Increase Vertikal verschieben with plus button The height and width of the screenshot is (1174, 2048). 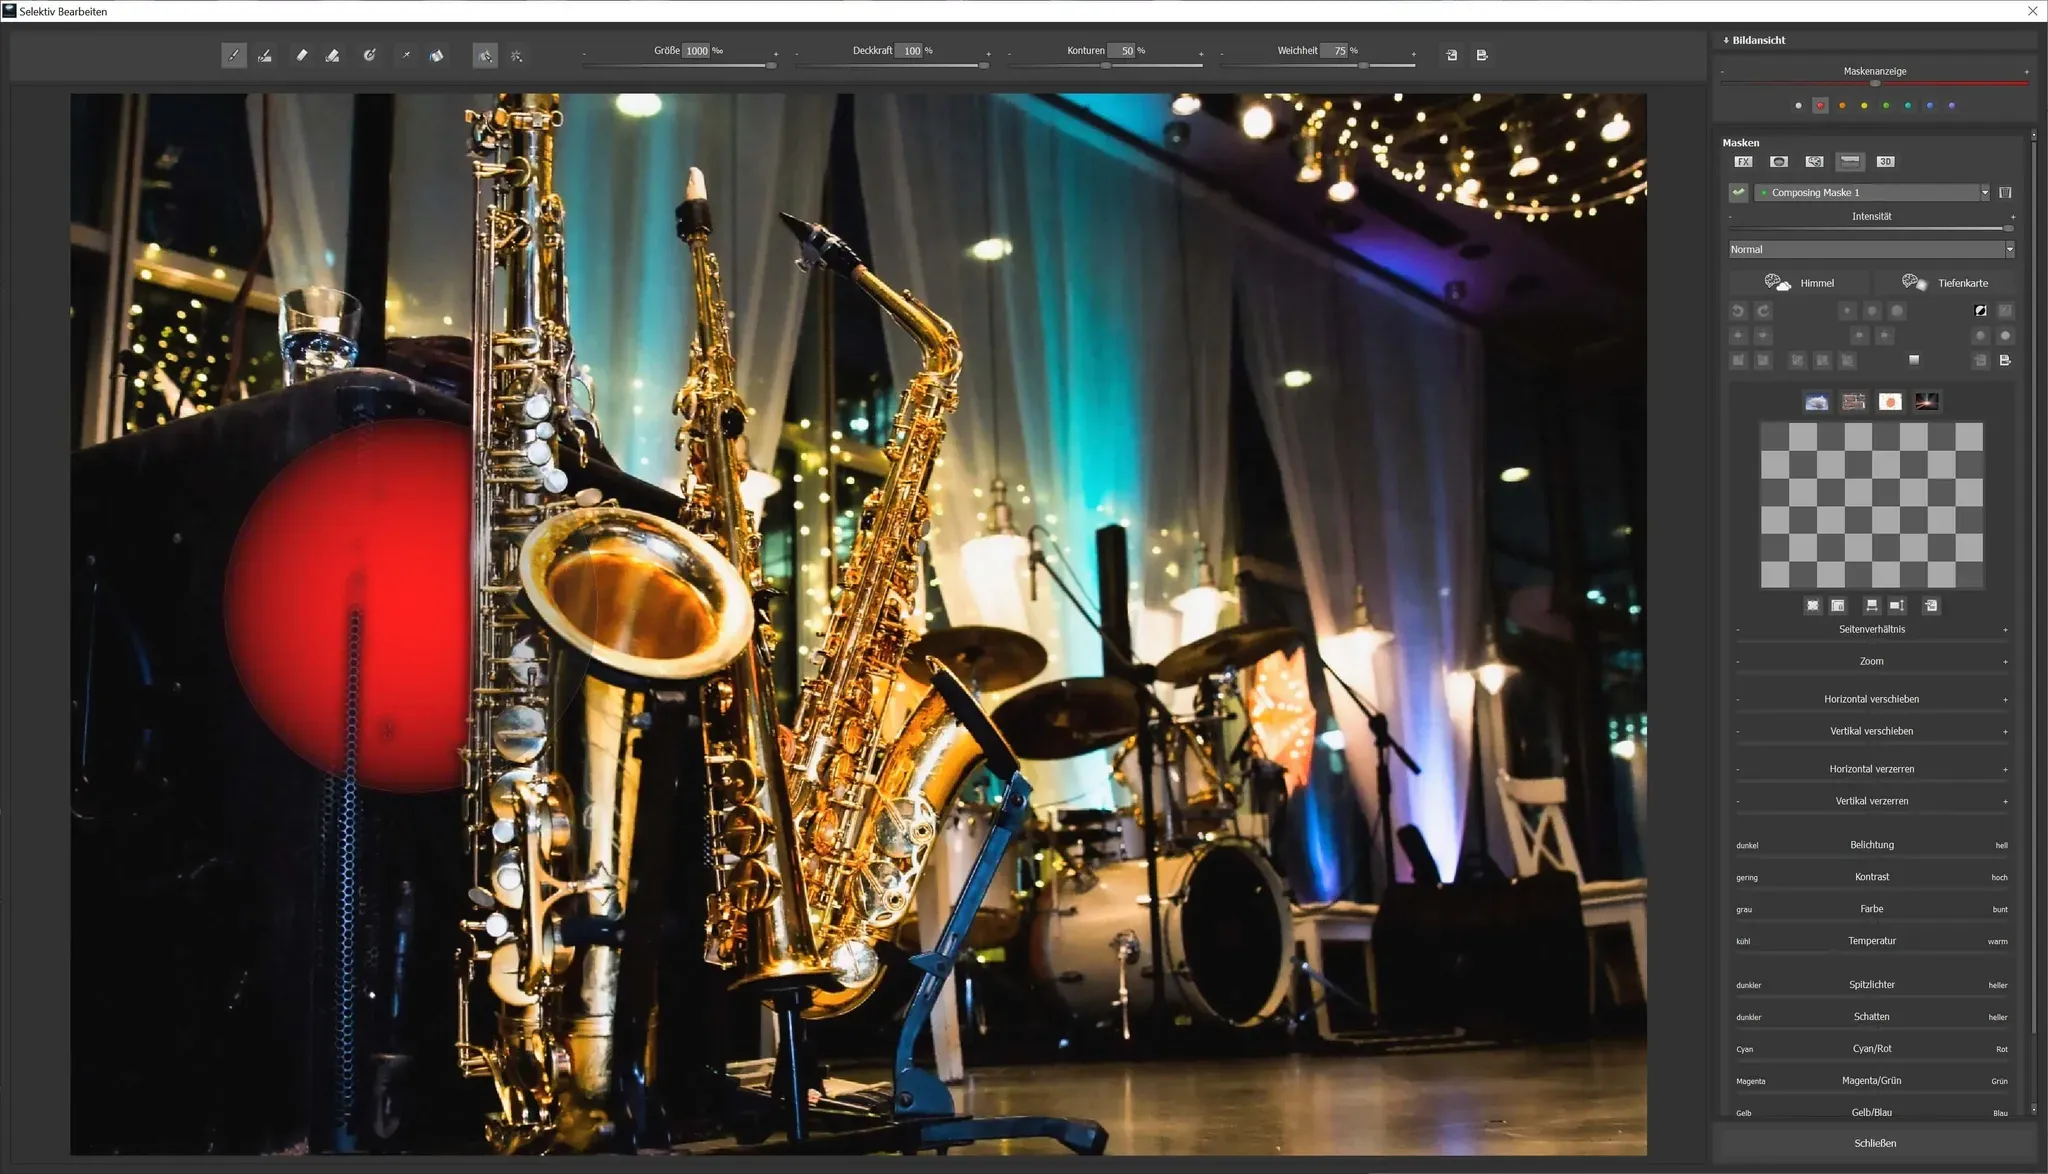2005,732
